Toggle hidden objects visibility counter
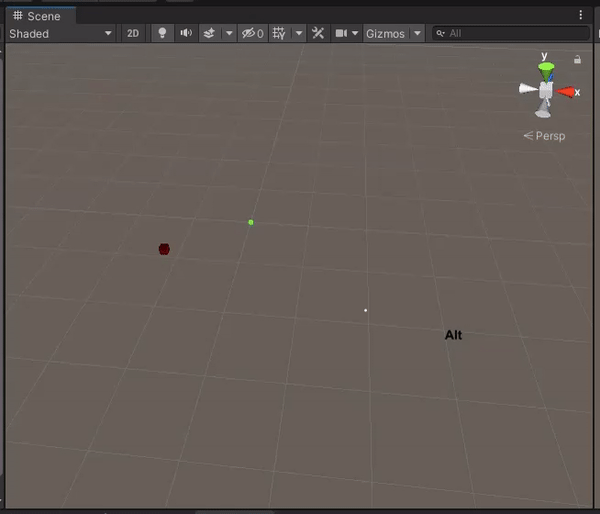Screen dimensions: 600x514 (x=253, y=34)
